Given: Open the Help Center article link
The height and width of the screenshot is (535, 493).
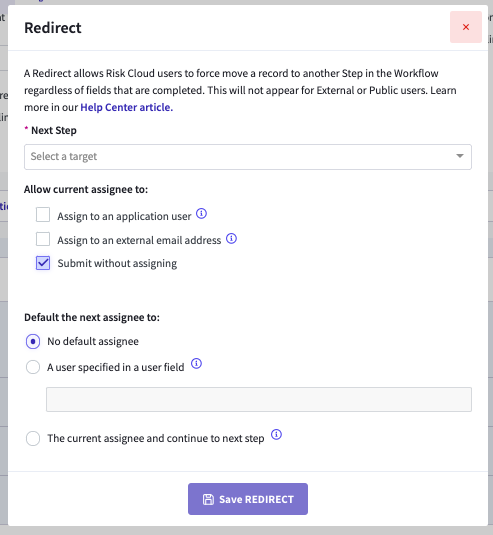Looking at the screenshot, I should point(127,107).
